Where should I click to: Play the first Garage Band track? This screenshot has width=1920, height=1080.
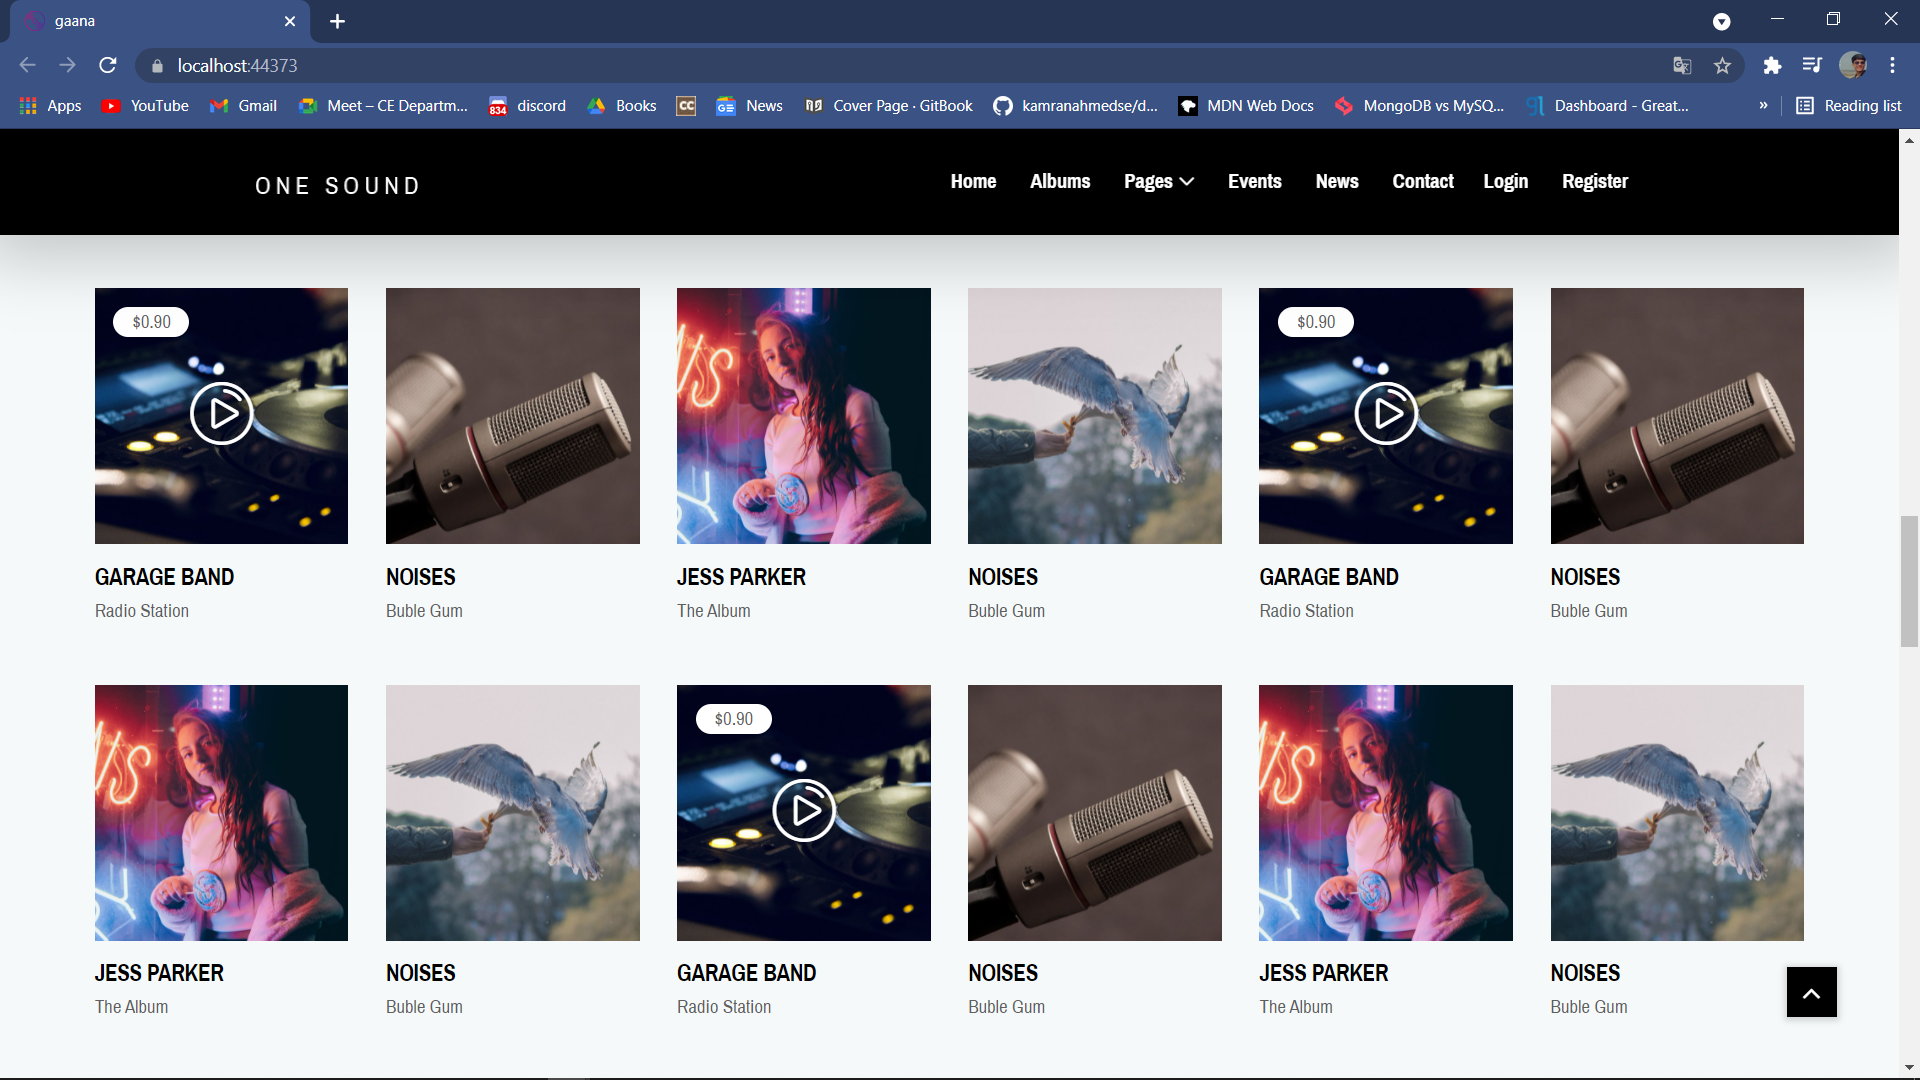click(221, 413)
